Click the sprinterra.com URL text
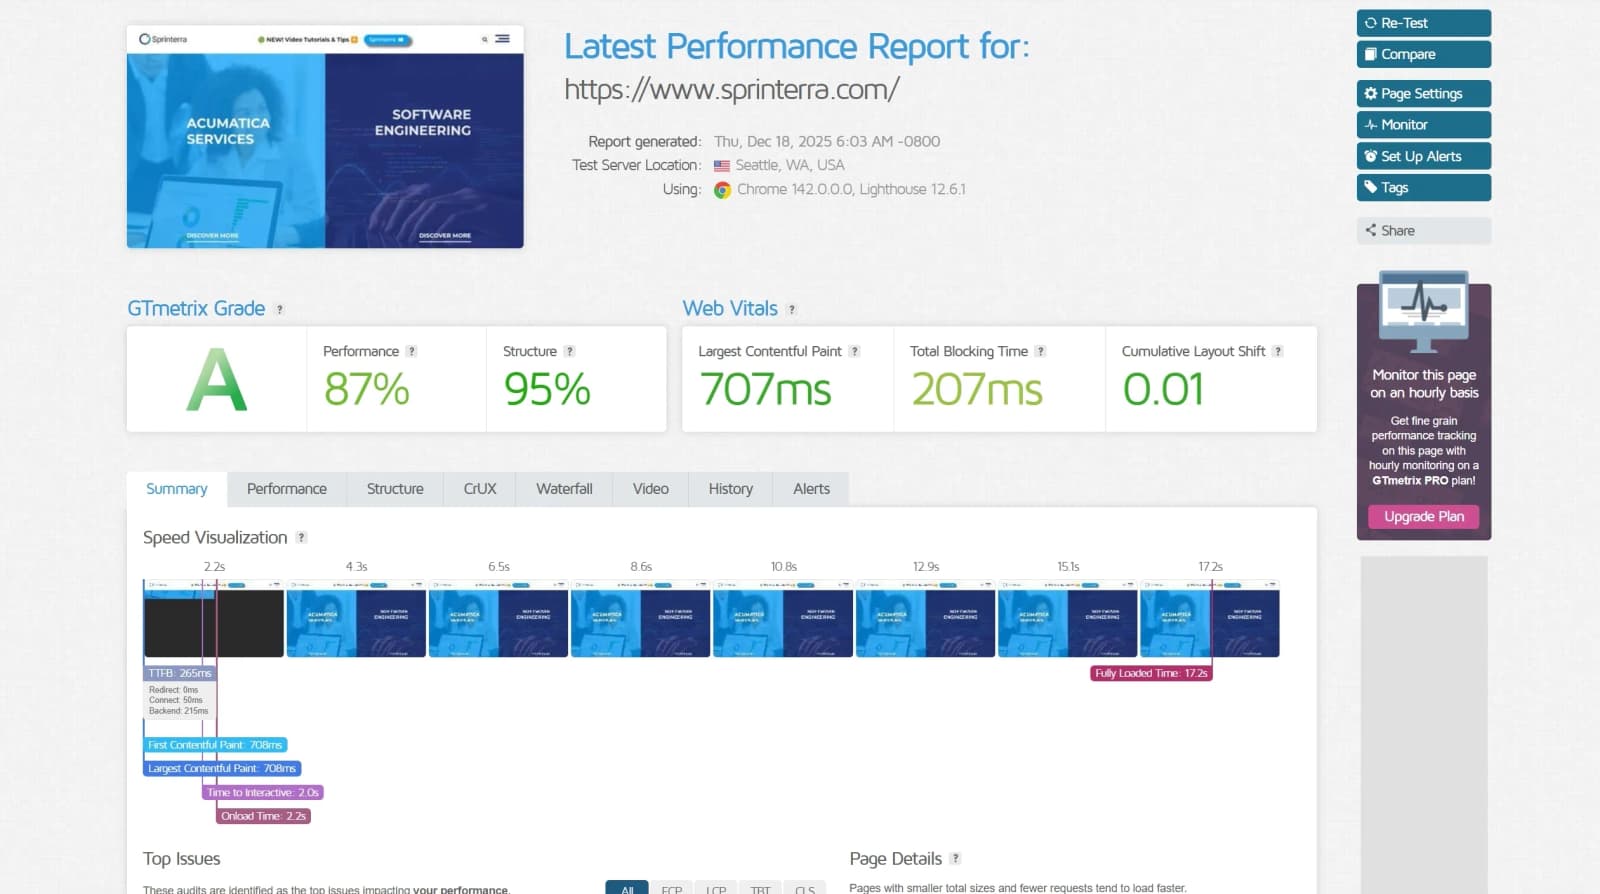 tap(731, 90)
